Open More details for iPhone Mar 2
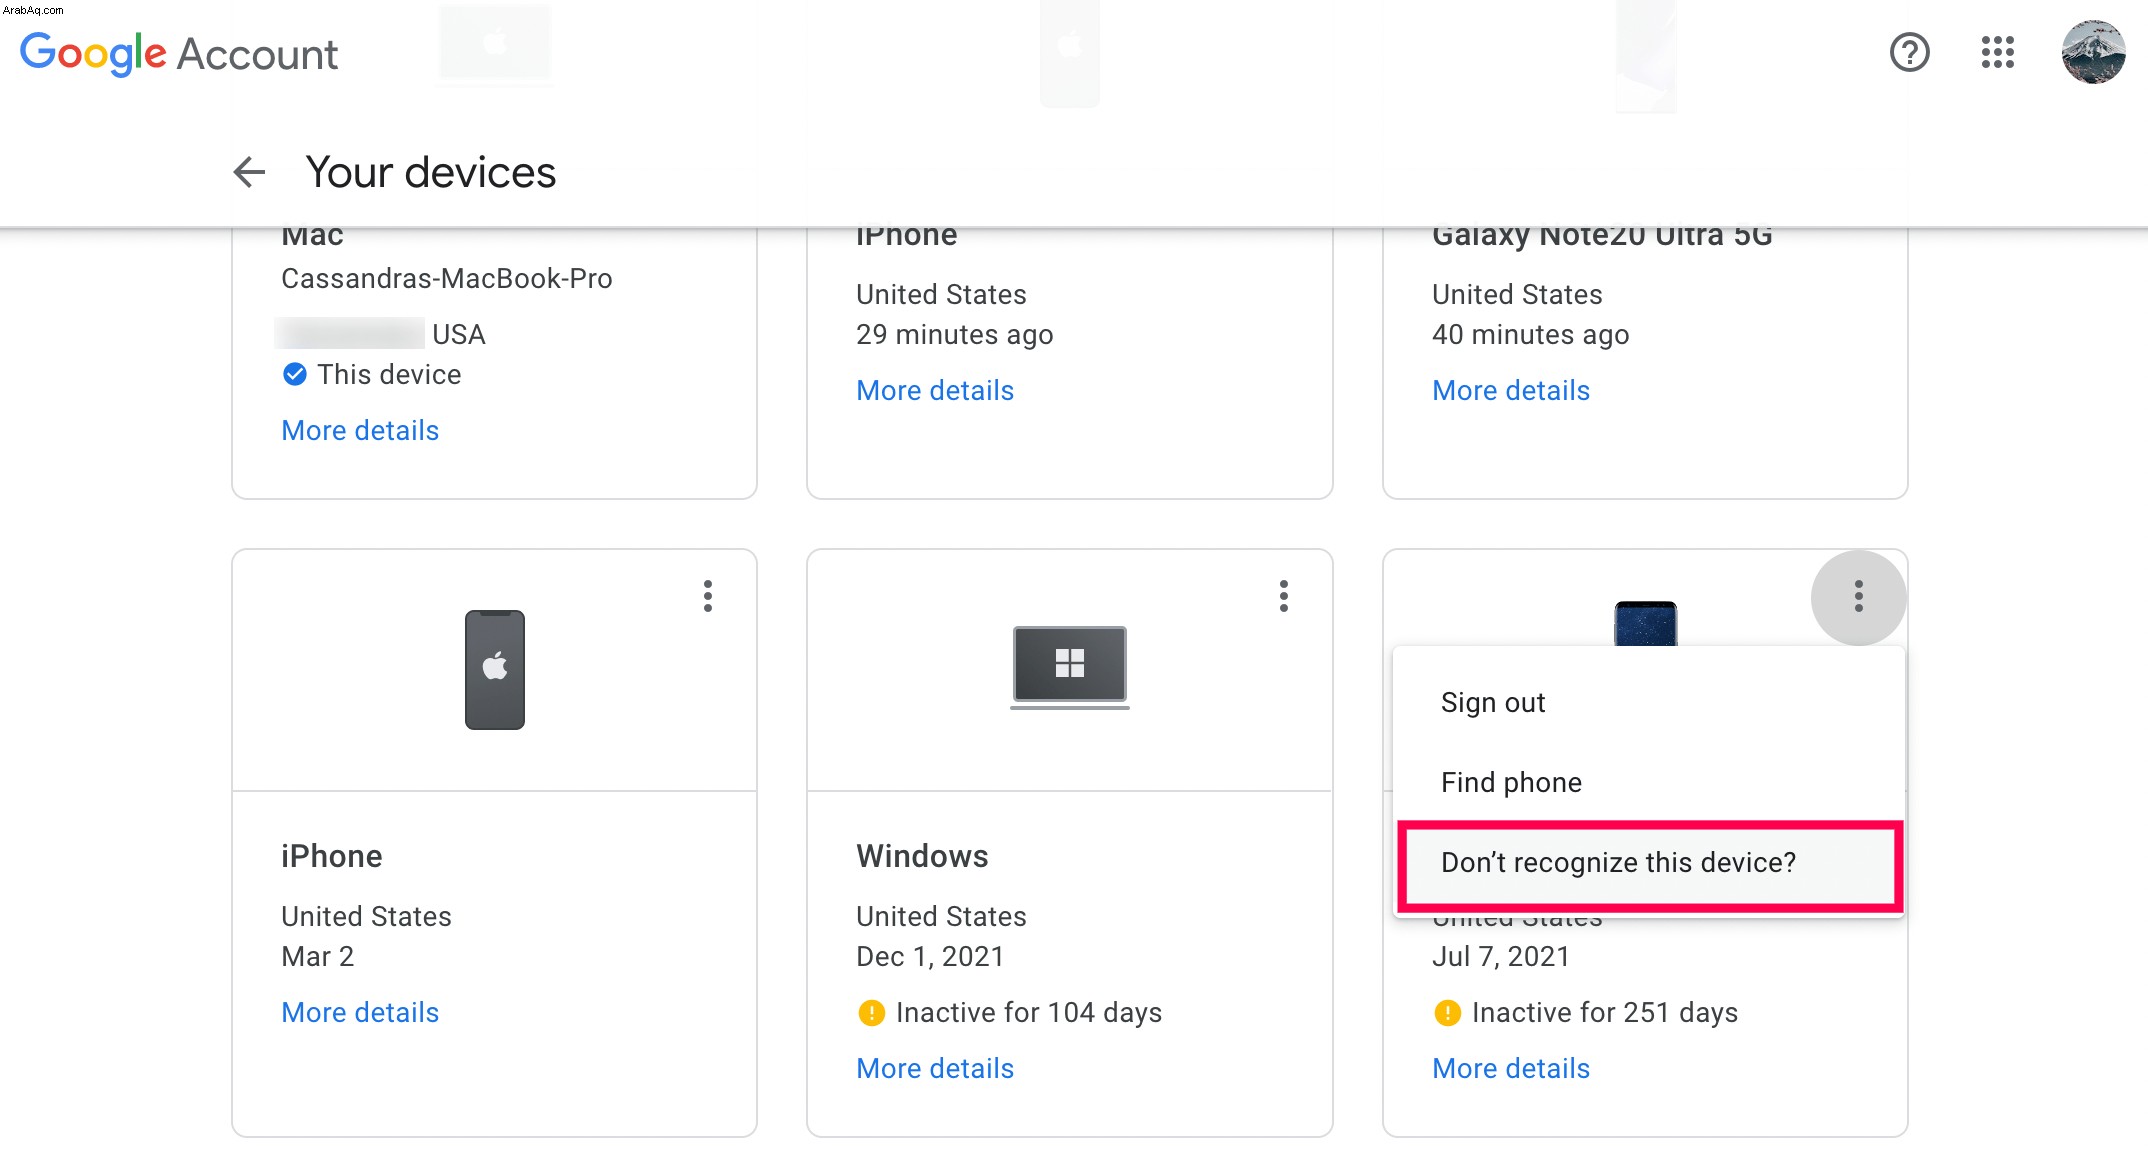This screenshot has height=1160, width=2148. click(360, 1012)
